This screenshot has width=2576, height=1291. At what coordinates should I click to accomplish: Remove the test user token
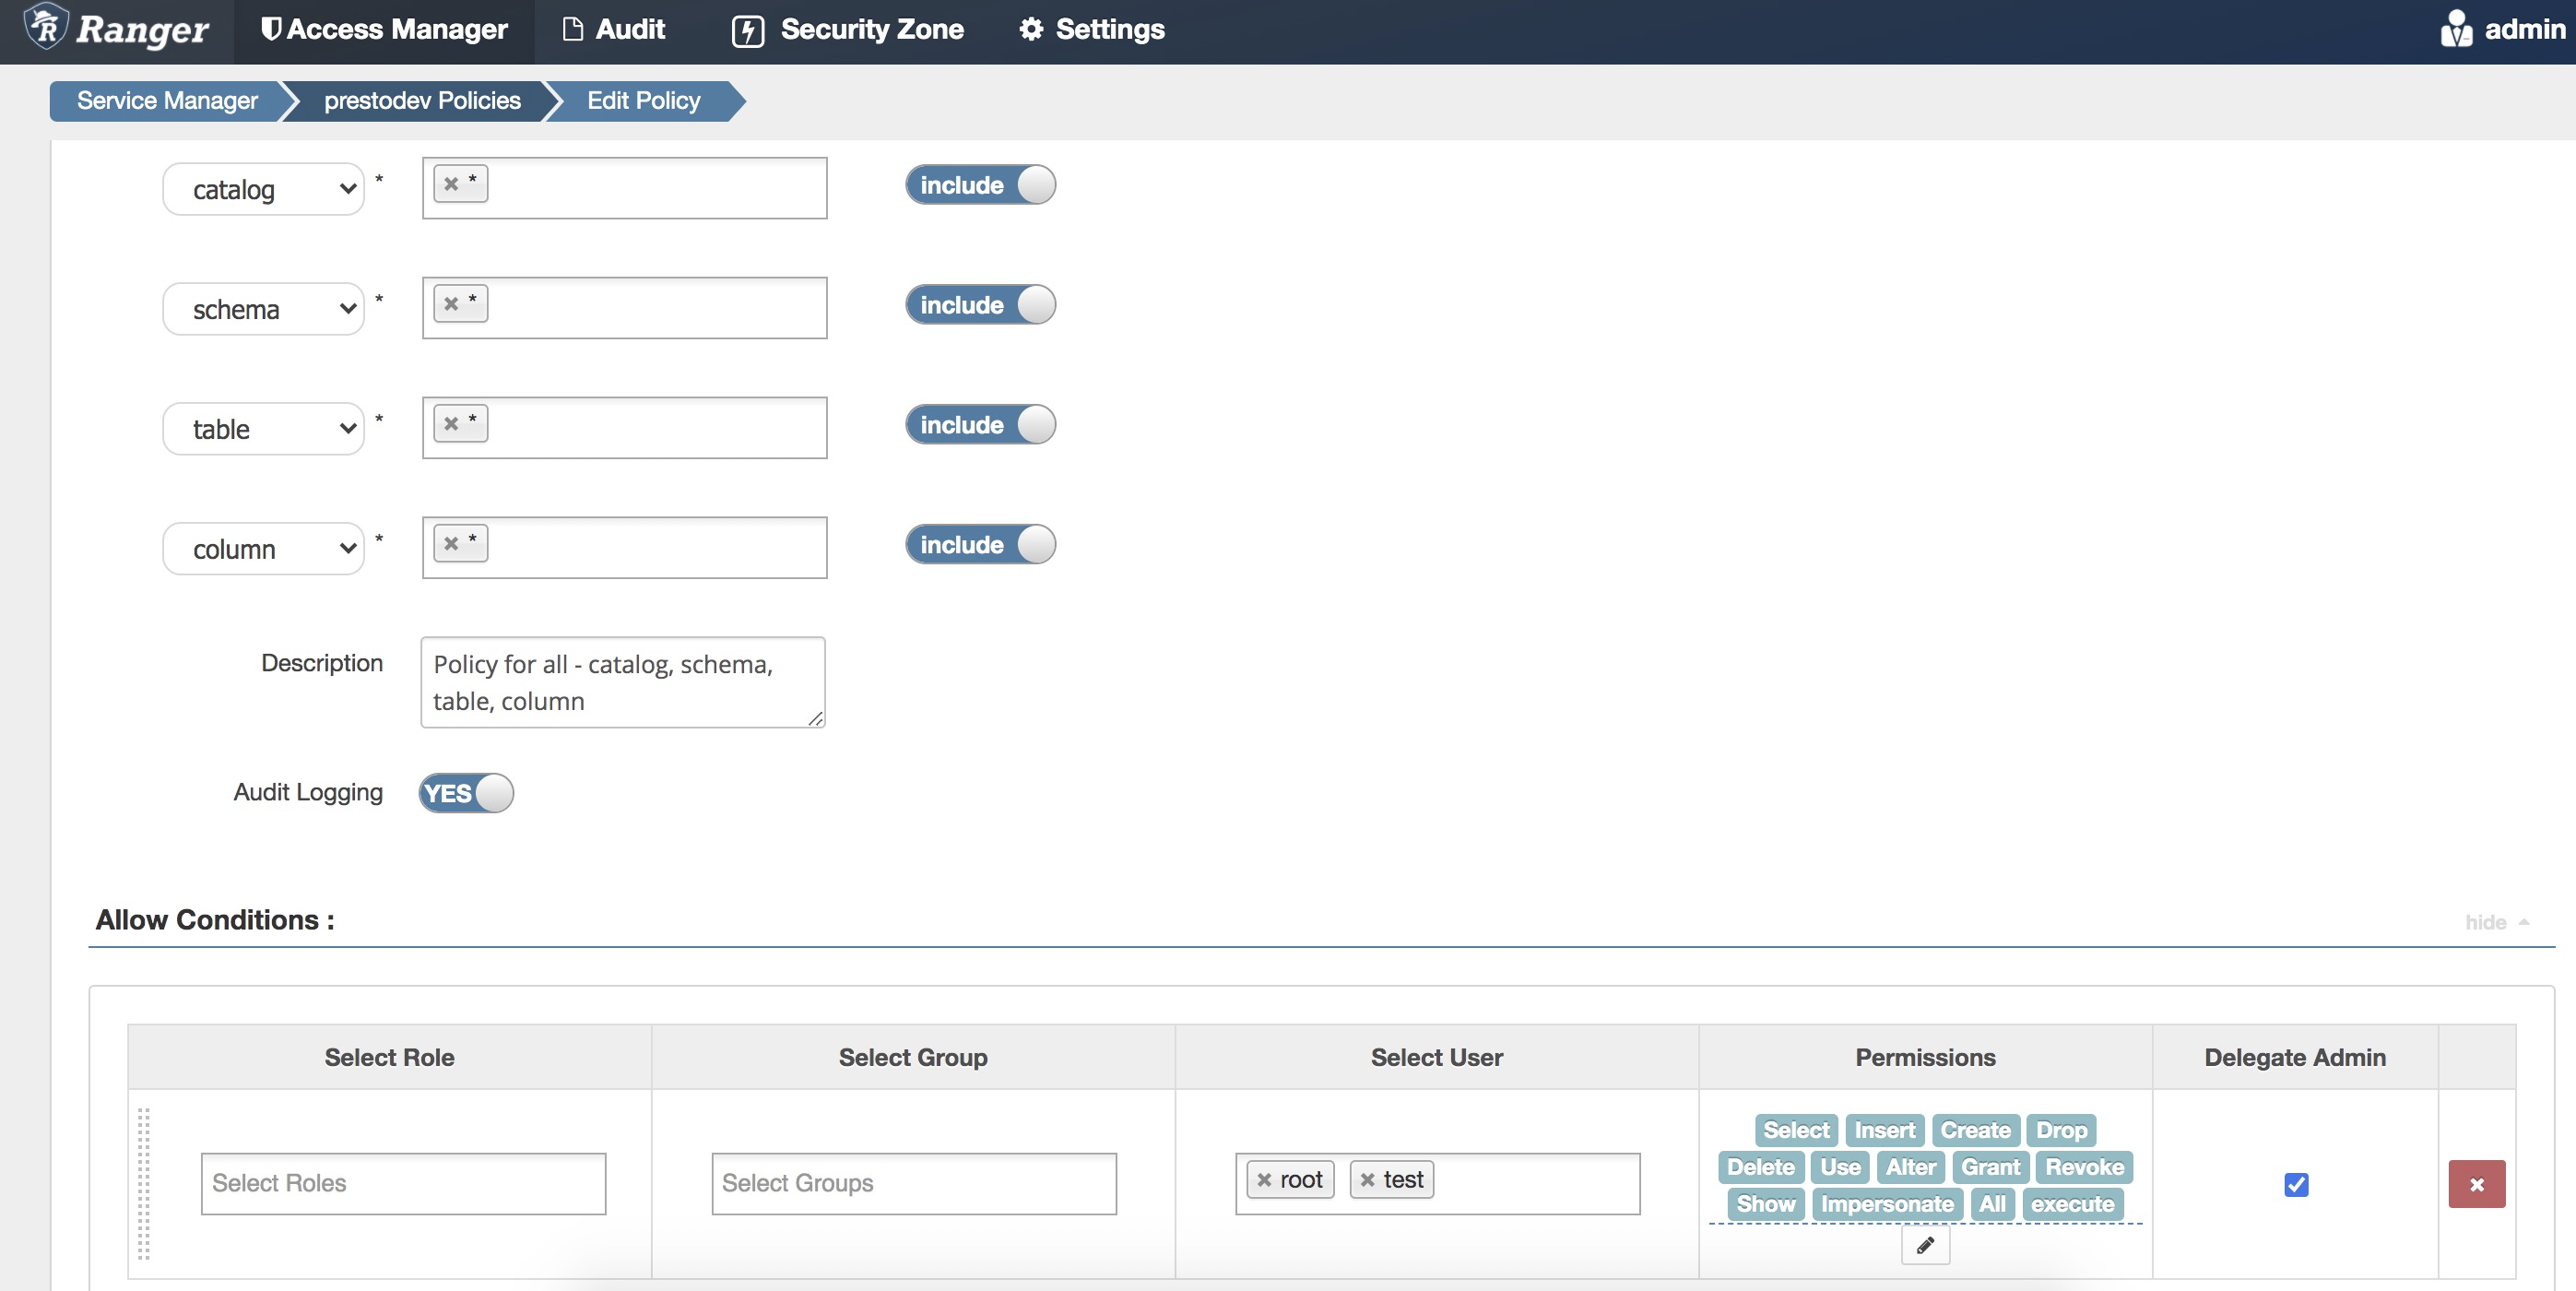(1368, 1179)
